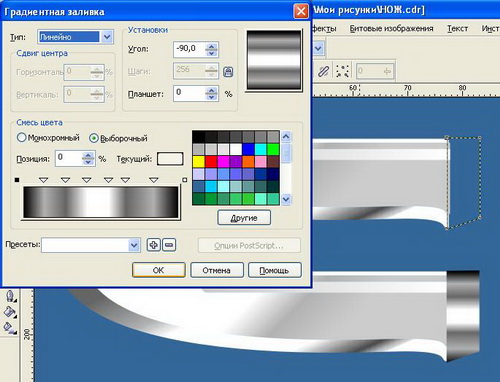Pick the black swatch in palette
The height and width of the screenshot is (382, 500).
click(x=199, y=137)
